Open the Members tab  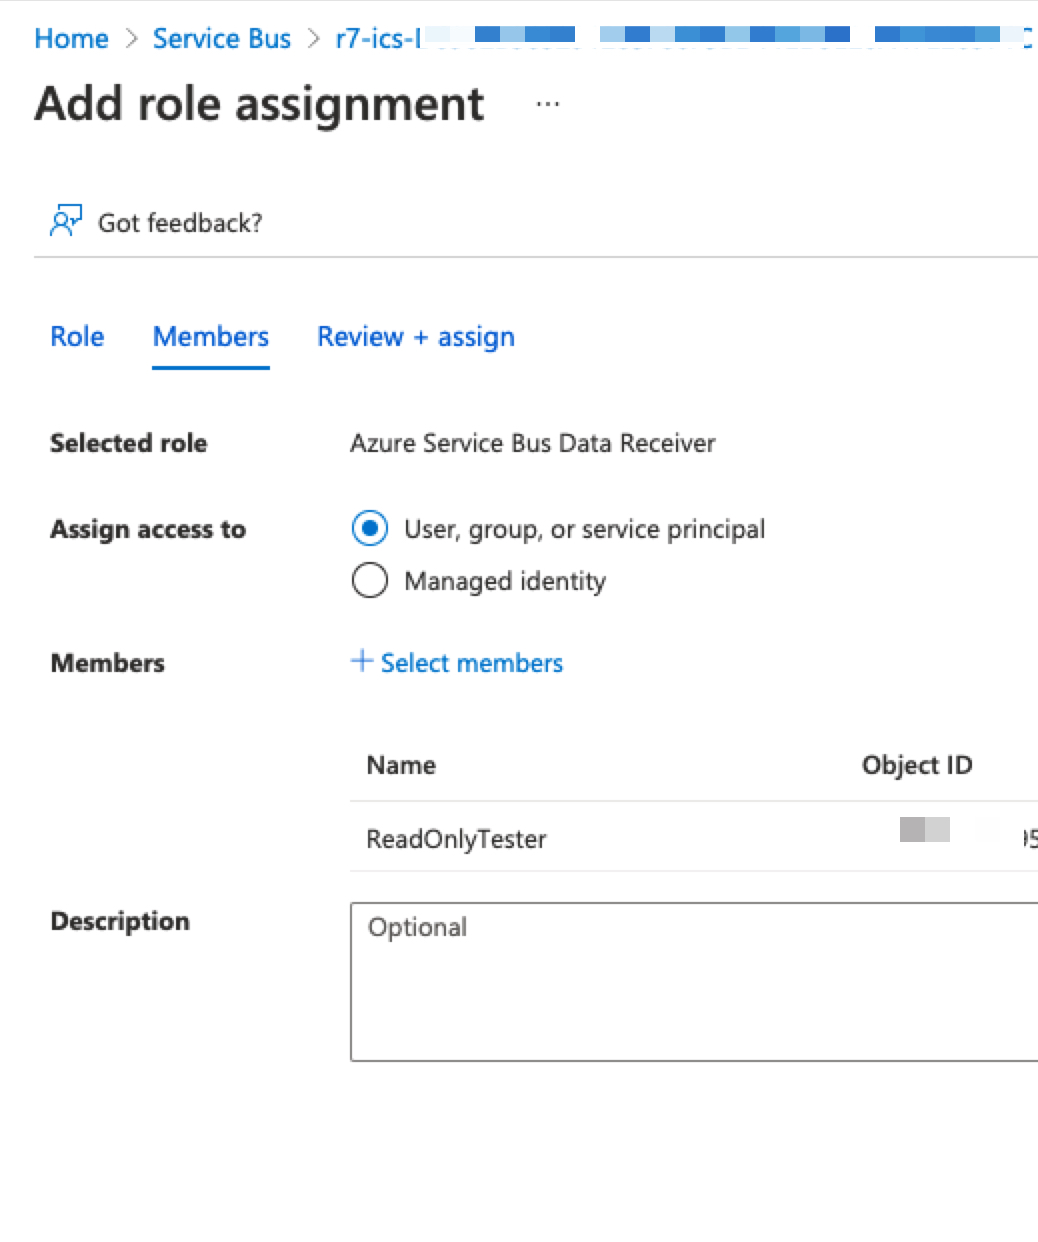pos(211,337)
